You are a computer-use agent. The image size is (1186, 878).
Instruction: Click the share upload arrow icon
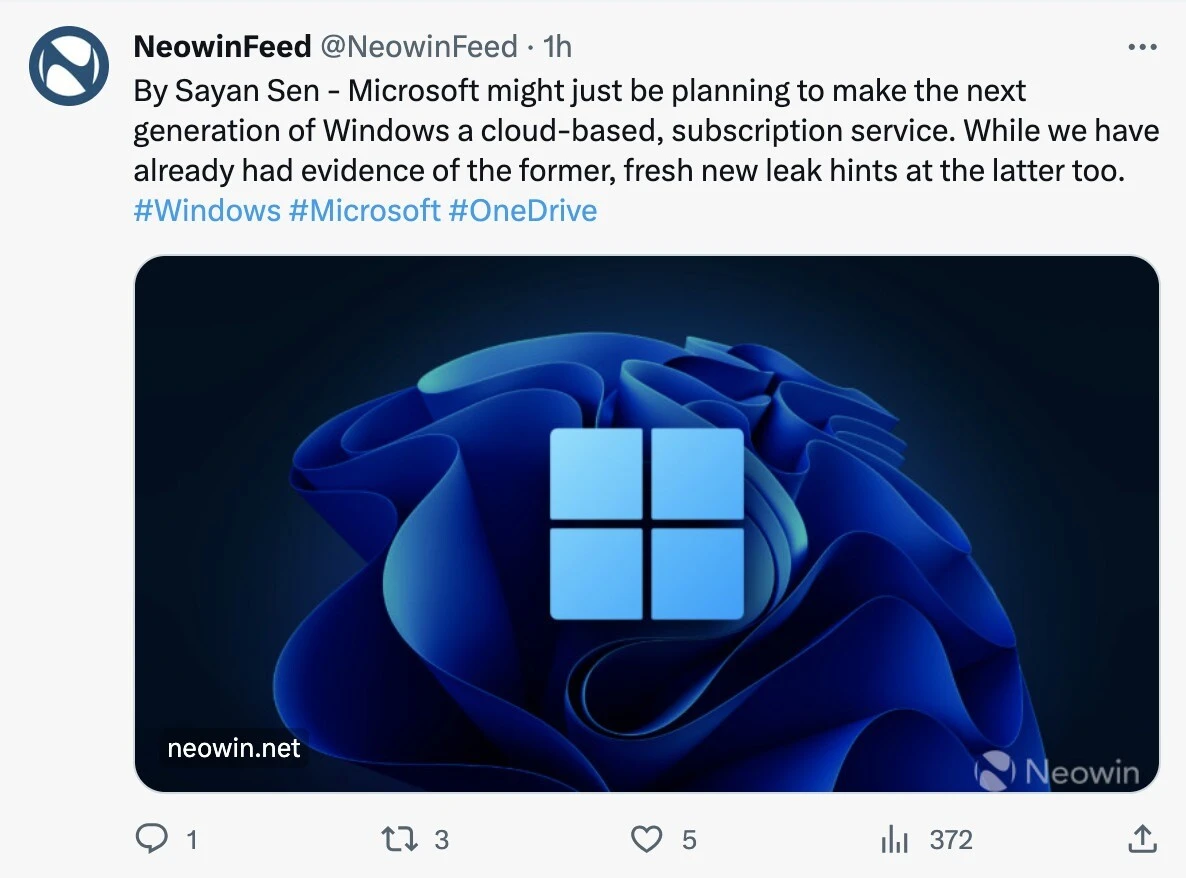[1142, 839]
